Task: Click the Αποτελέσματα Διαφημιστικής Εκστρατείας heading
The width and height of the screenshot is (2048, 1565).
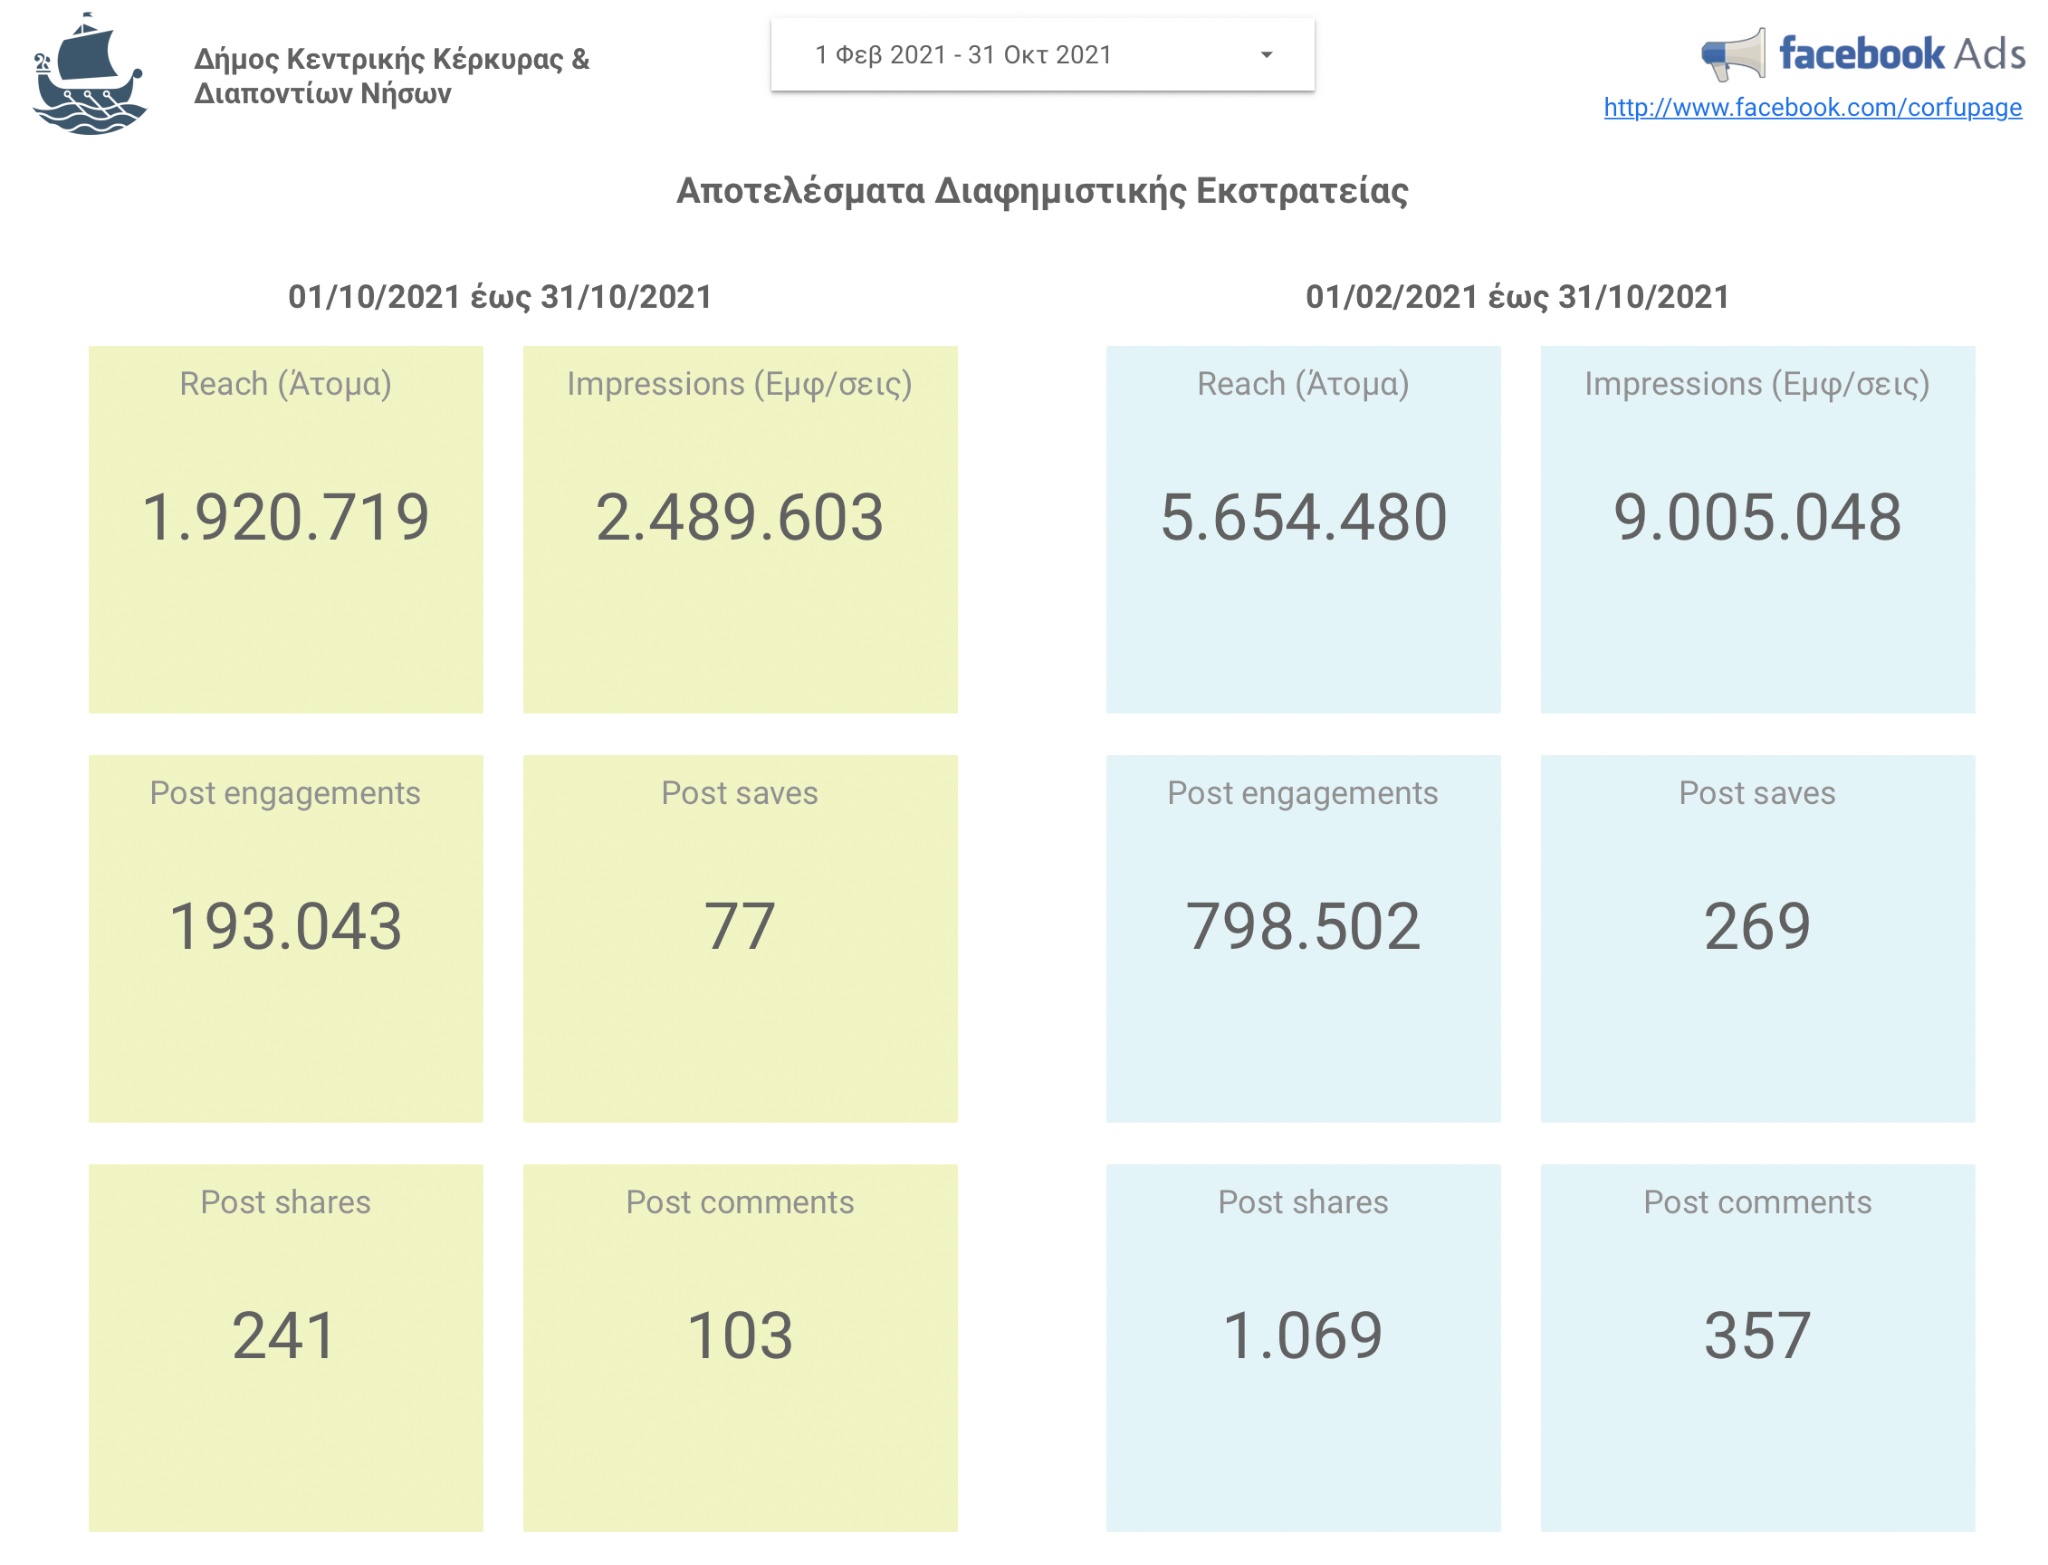Action: 1042,190
